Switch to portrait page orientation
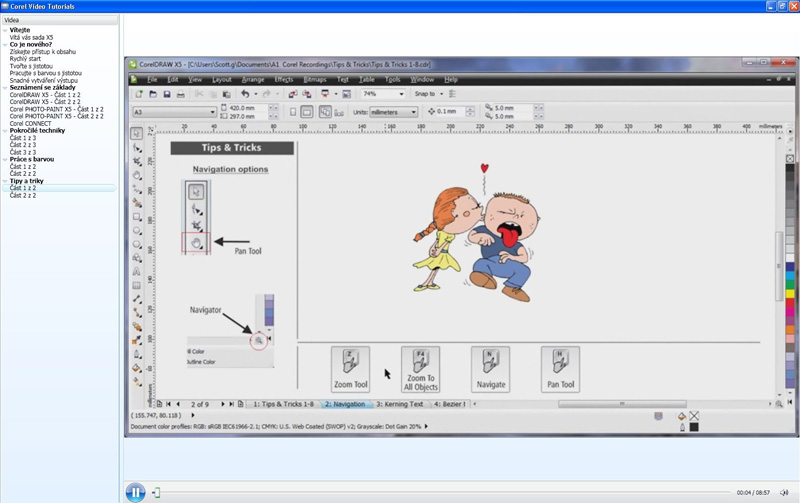800x503 pixels. (293, 112)
